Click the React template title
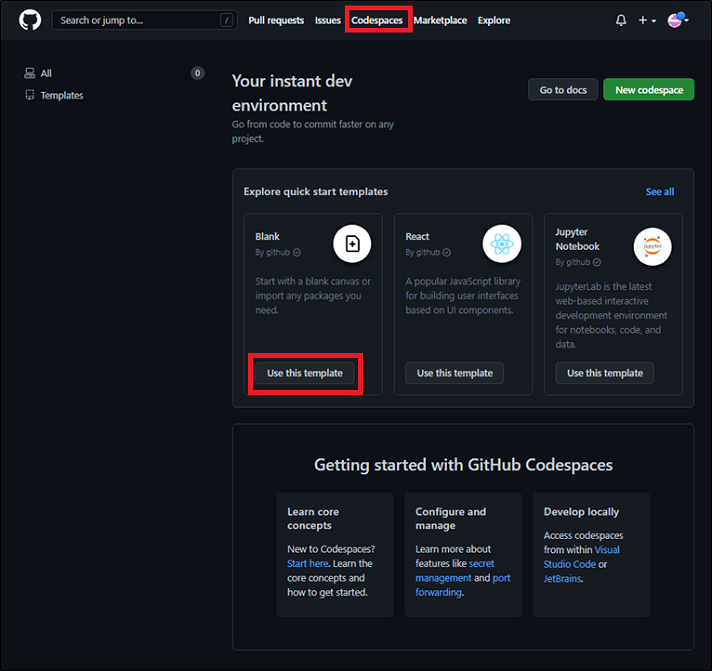 tap(417, 237)
